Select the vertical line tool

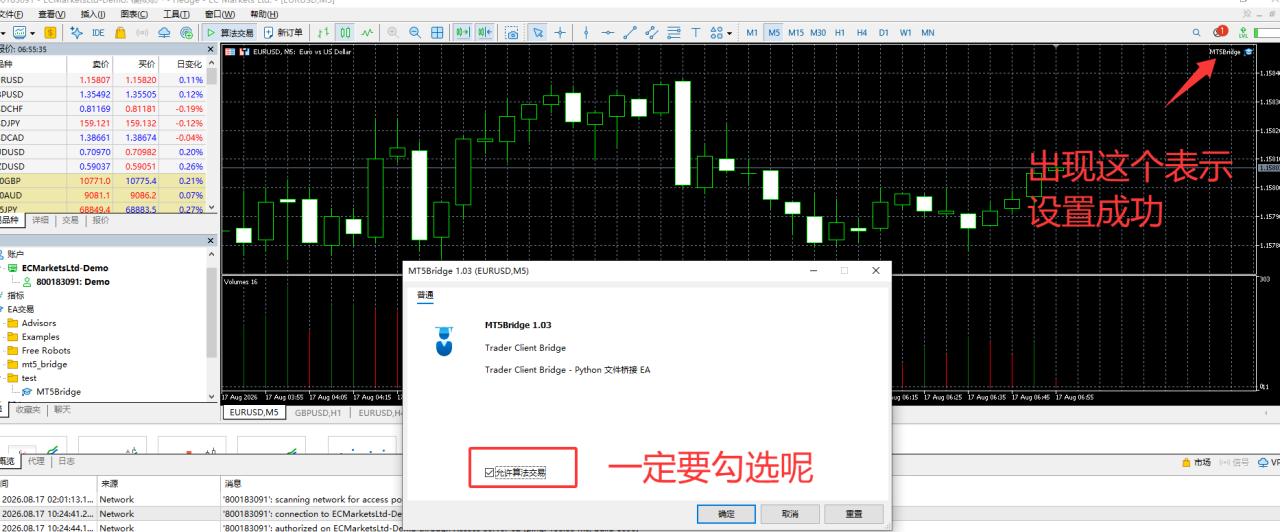[x=586, y=33]
